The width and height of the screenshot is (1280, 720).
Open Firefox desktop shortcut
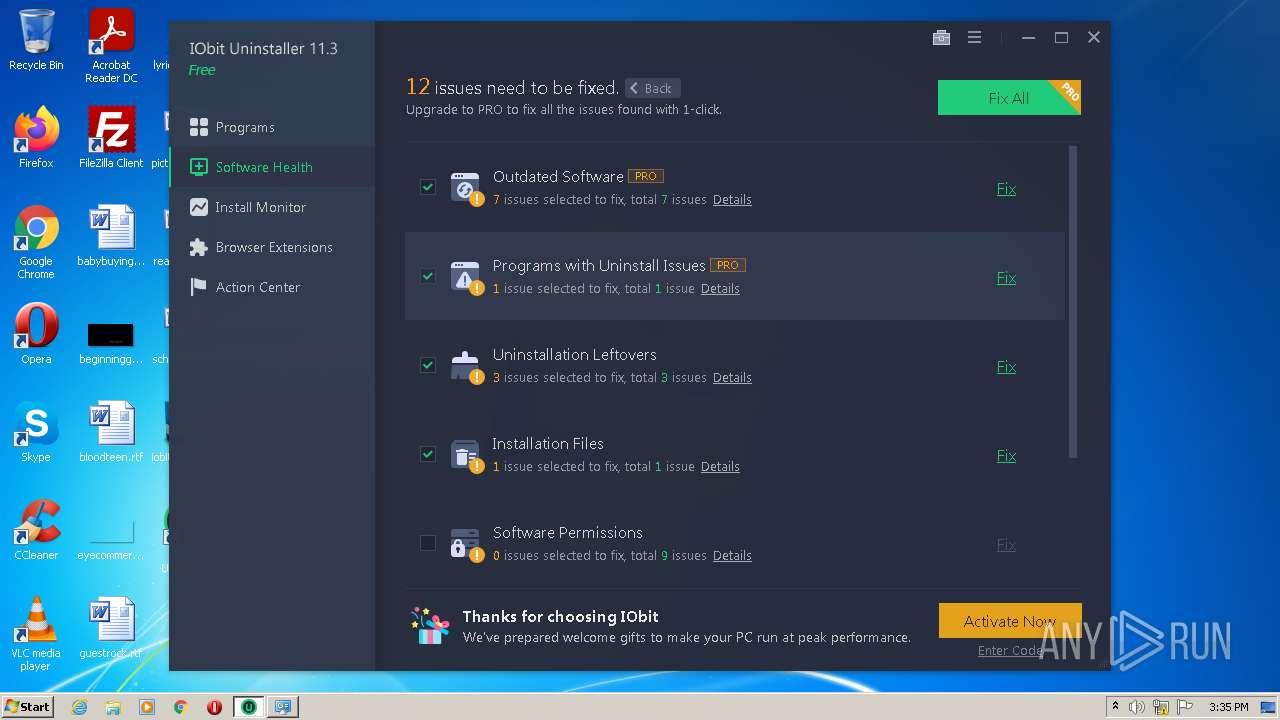[36, 138]
